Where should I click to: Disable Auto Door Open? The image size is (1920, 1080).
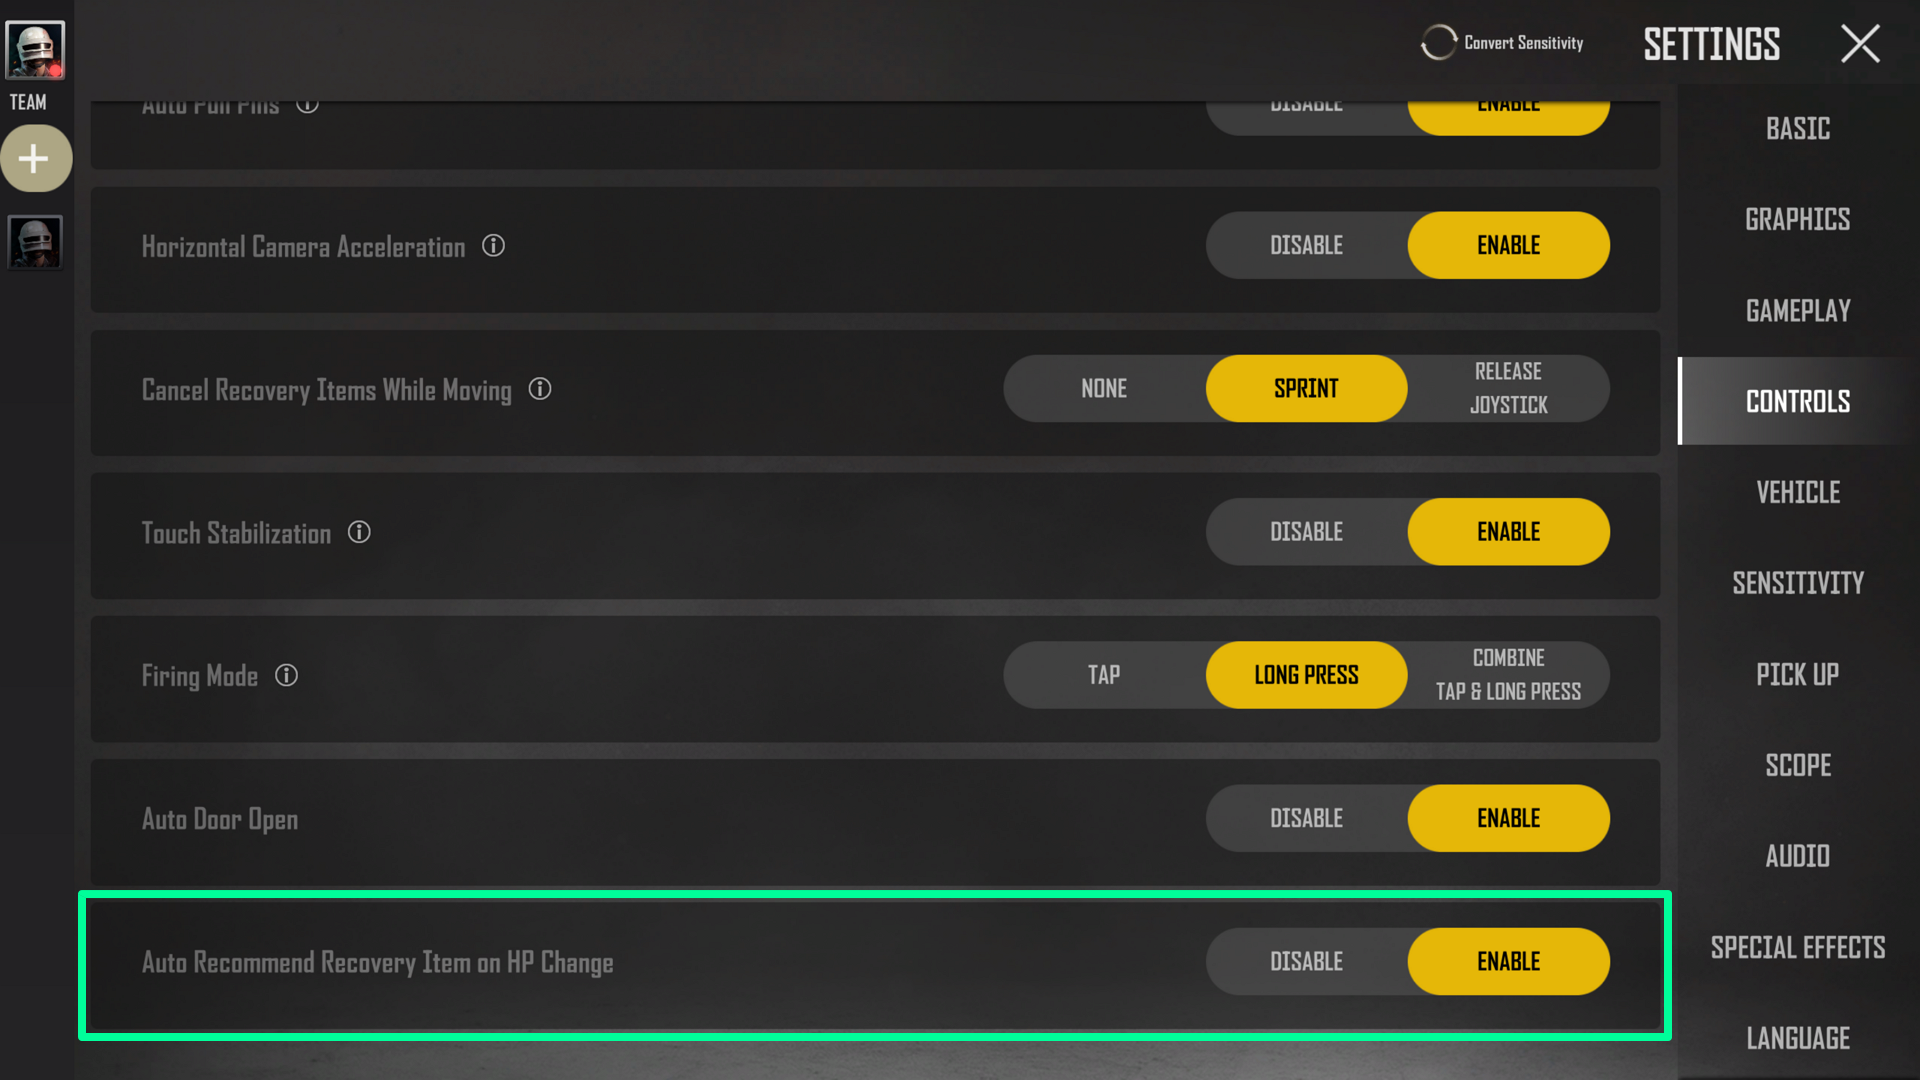click(1305, 818)
